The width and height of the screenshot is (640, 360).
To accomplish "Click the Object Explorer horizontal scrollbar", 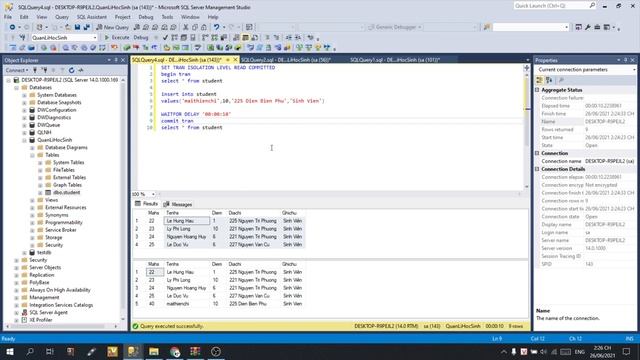I will pos(61,326).
